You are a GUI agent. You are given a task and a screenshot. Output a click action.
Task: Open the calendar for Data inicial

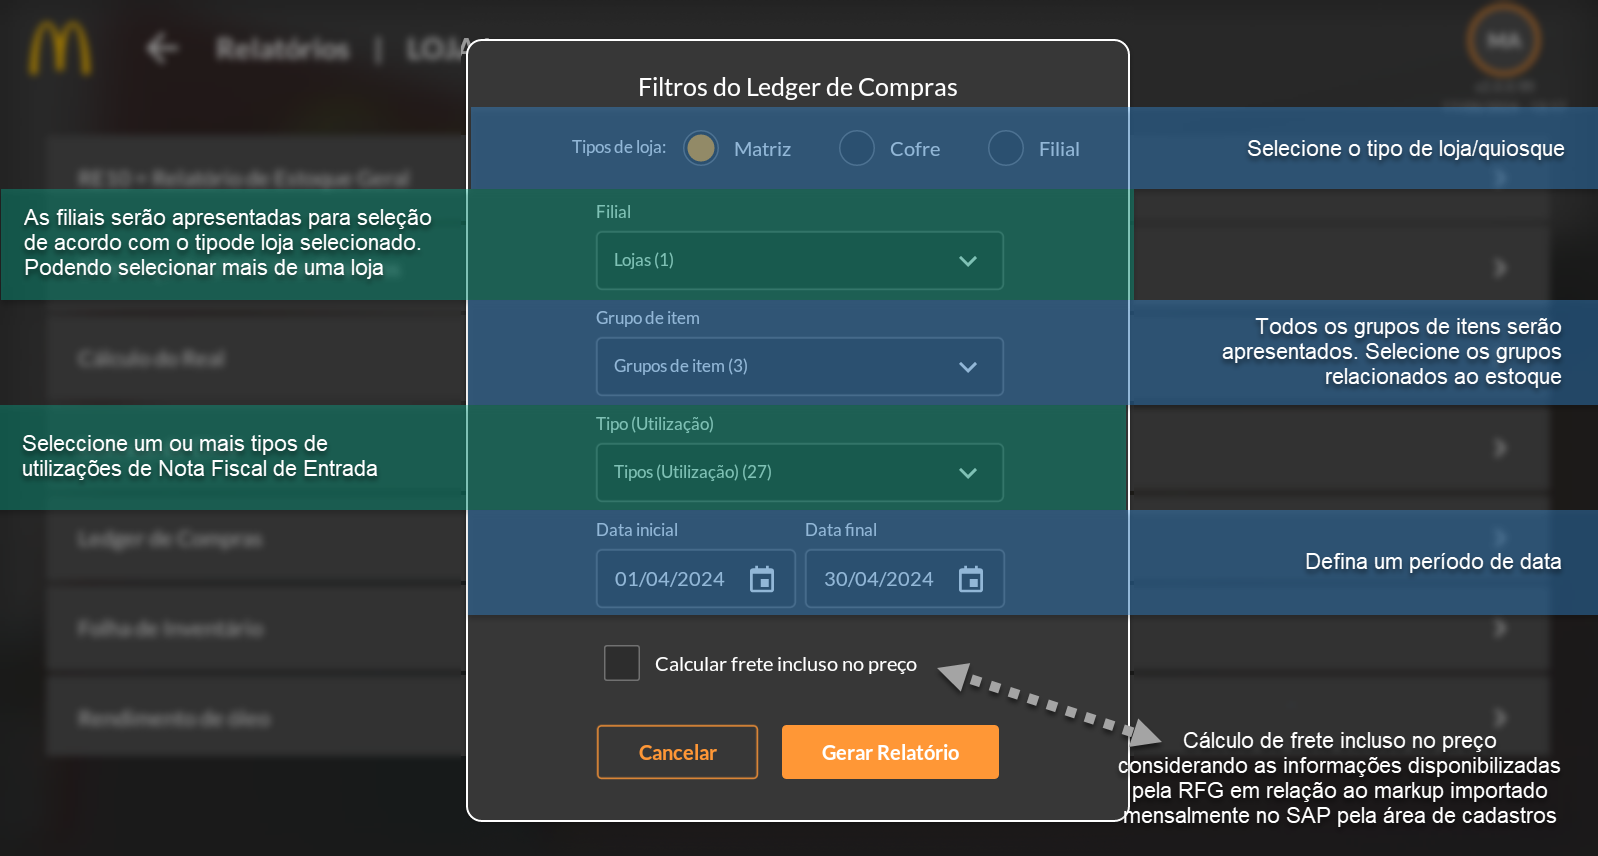click(x=762, y=579)
